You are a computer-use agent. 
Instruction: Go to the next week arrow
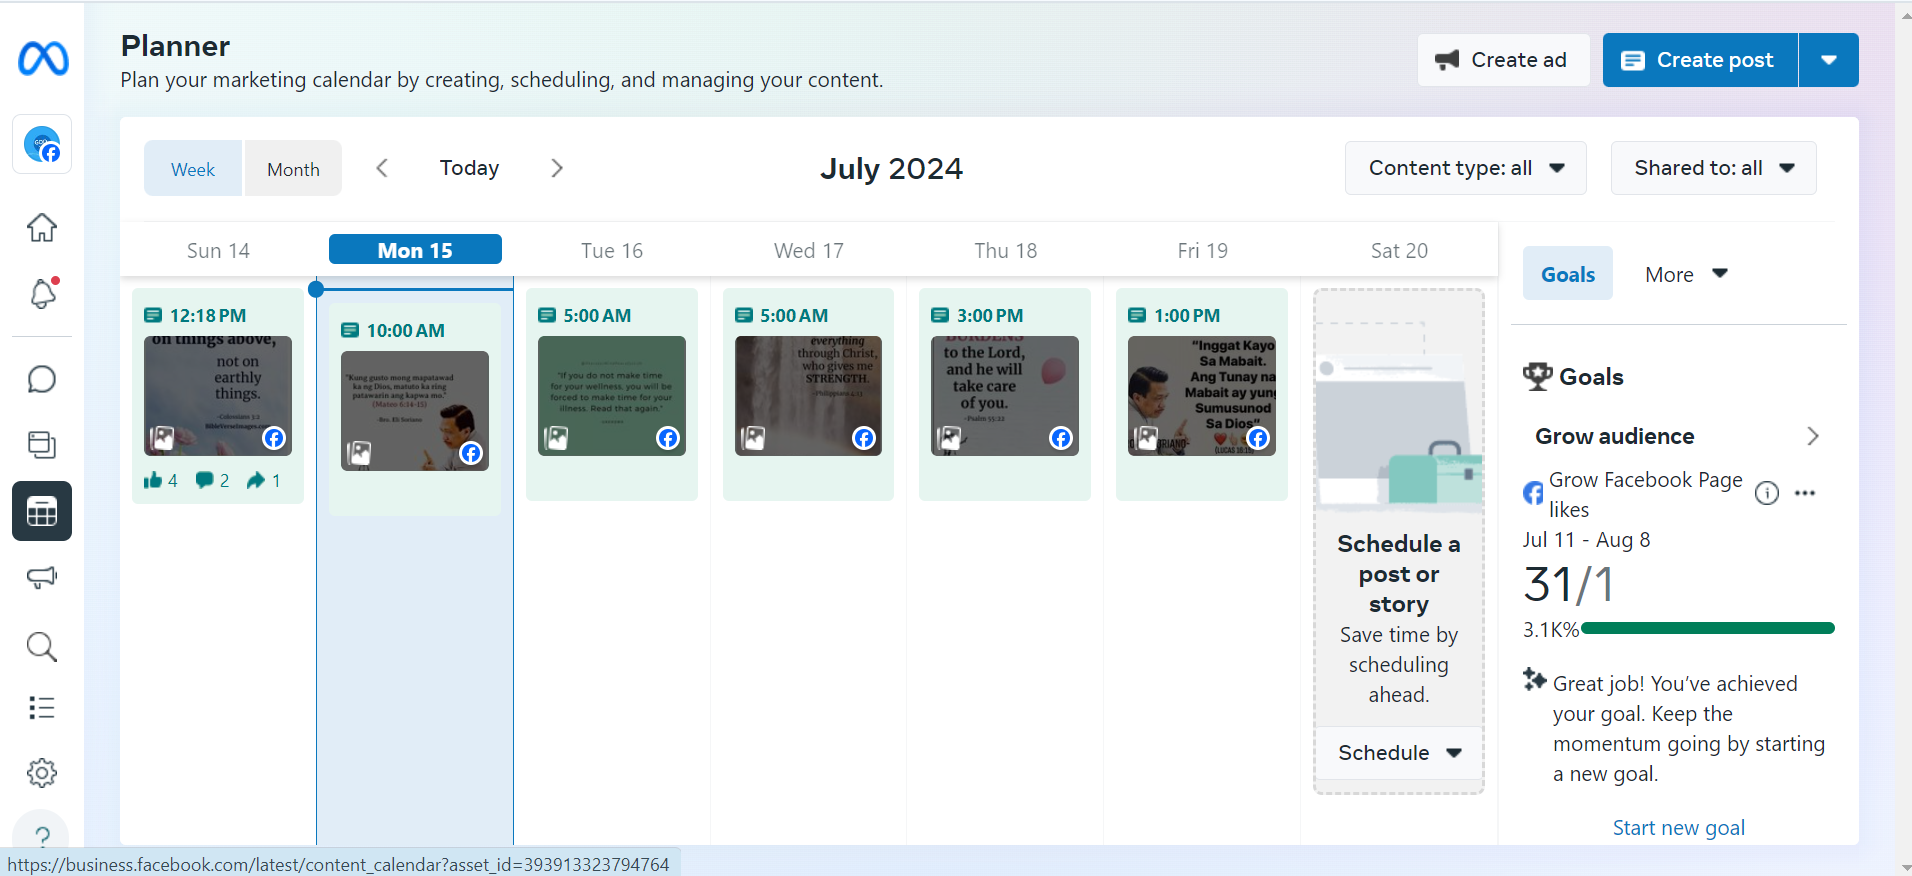[x=557, y=168]
